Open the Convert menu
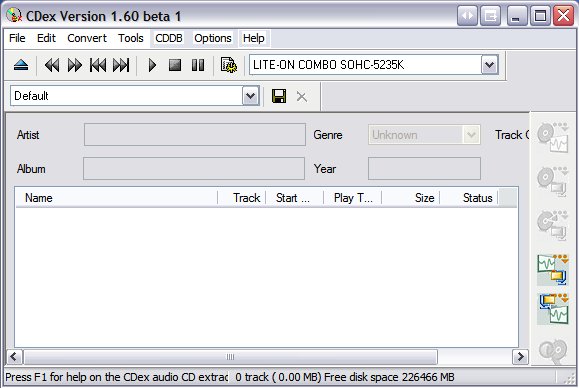The height and width of the screenshot is (388, 579). [87, 38]
